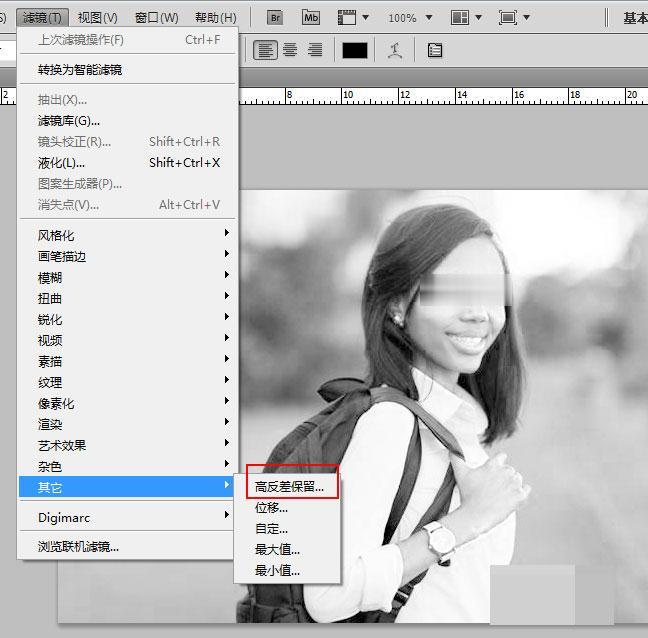The width and height of the screenshot is (648, 638).
Task: Expand the 纹理 submenu
Action: click(x=127, y=383)
